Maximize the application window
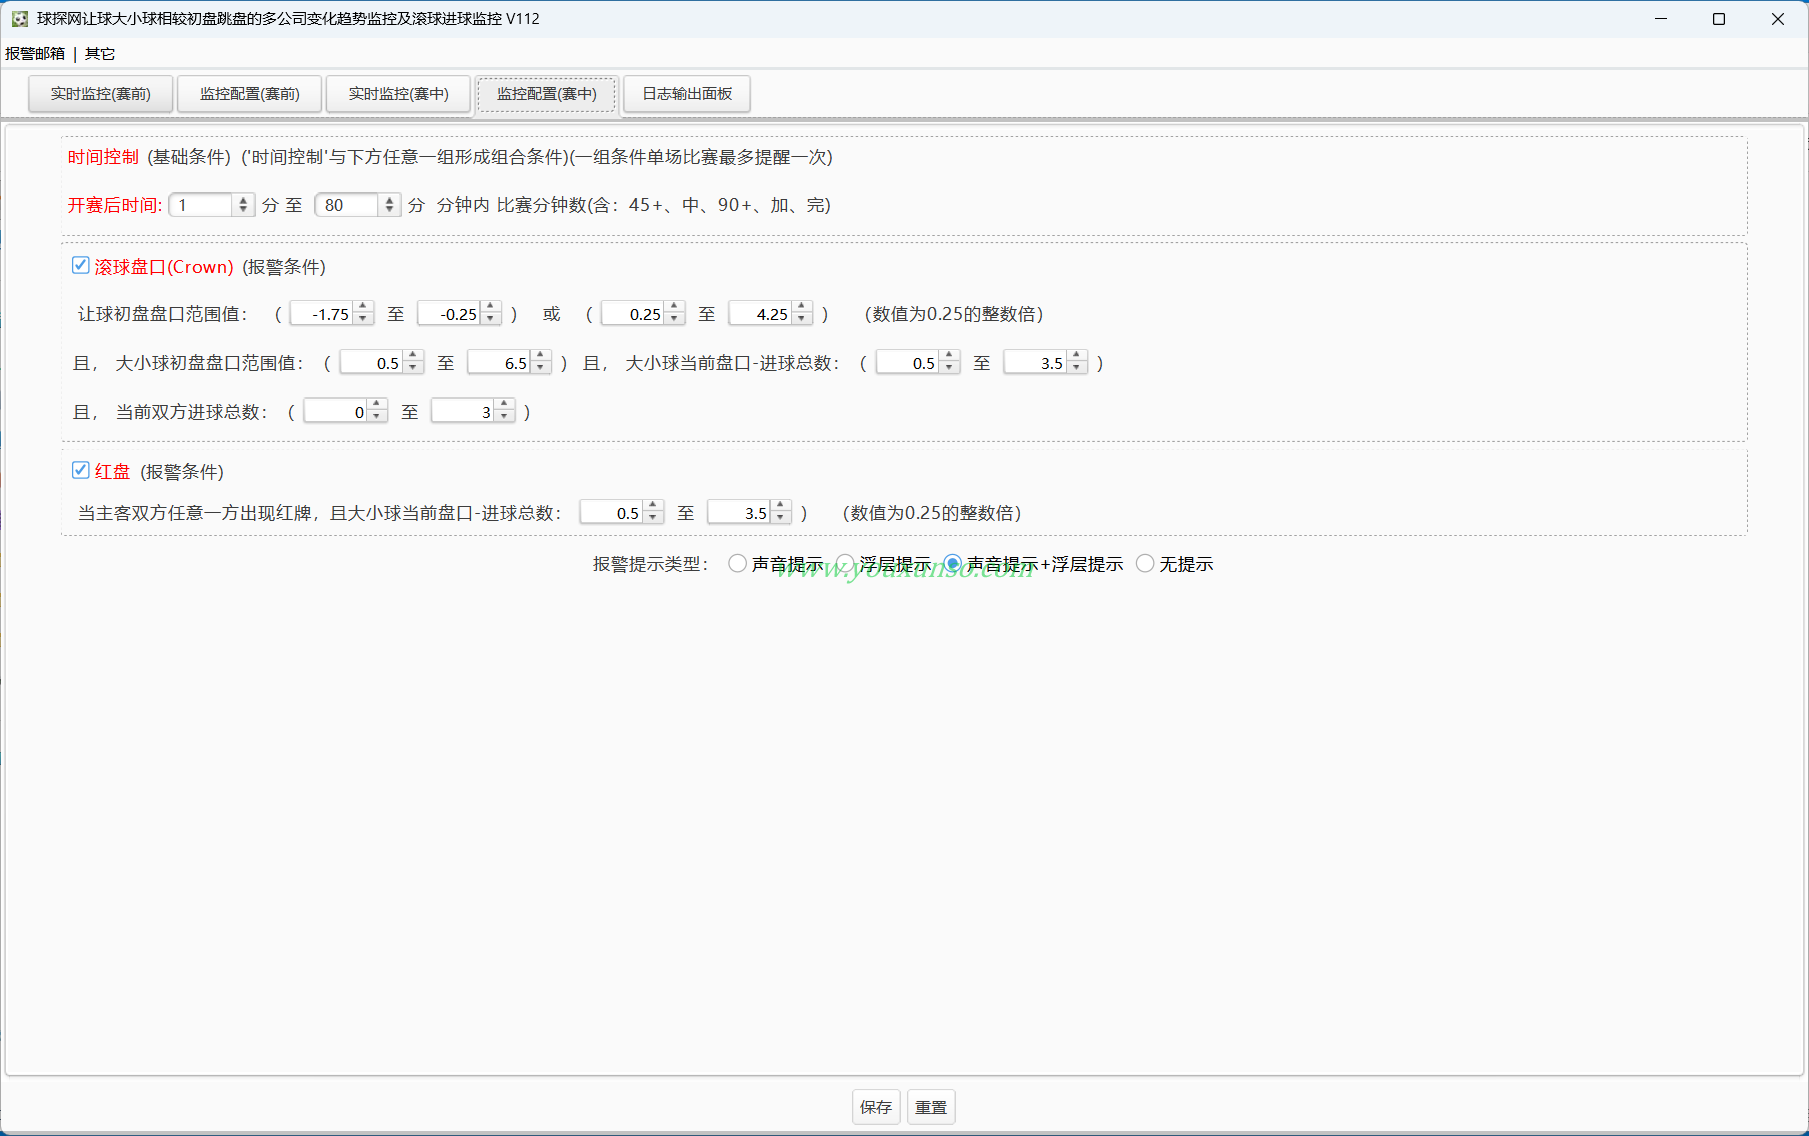The width and height of the screenshot is (1809, 1136). tap(1719, 19)
